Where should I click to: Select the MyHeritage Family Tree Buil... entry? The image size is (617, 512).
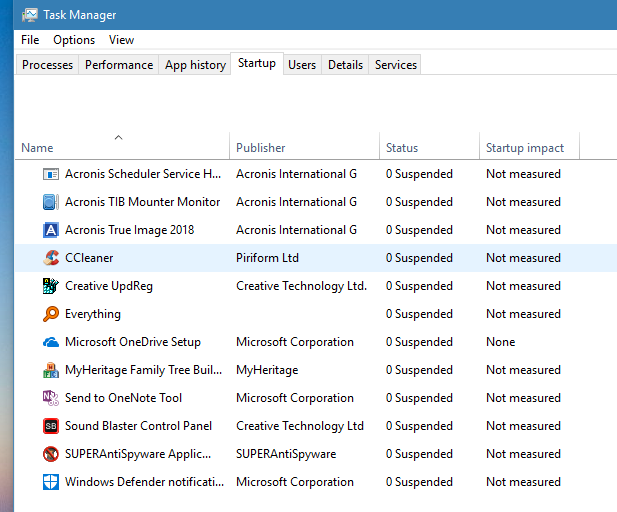pyautogui.click(x=143, y=370)
